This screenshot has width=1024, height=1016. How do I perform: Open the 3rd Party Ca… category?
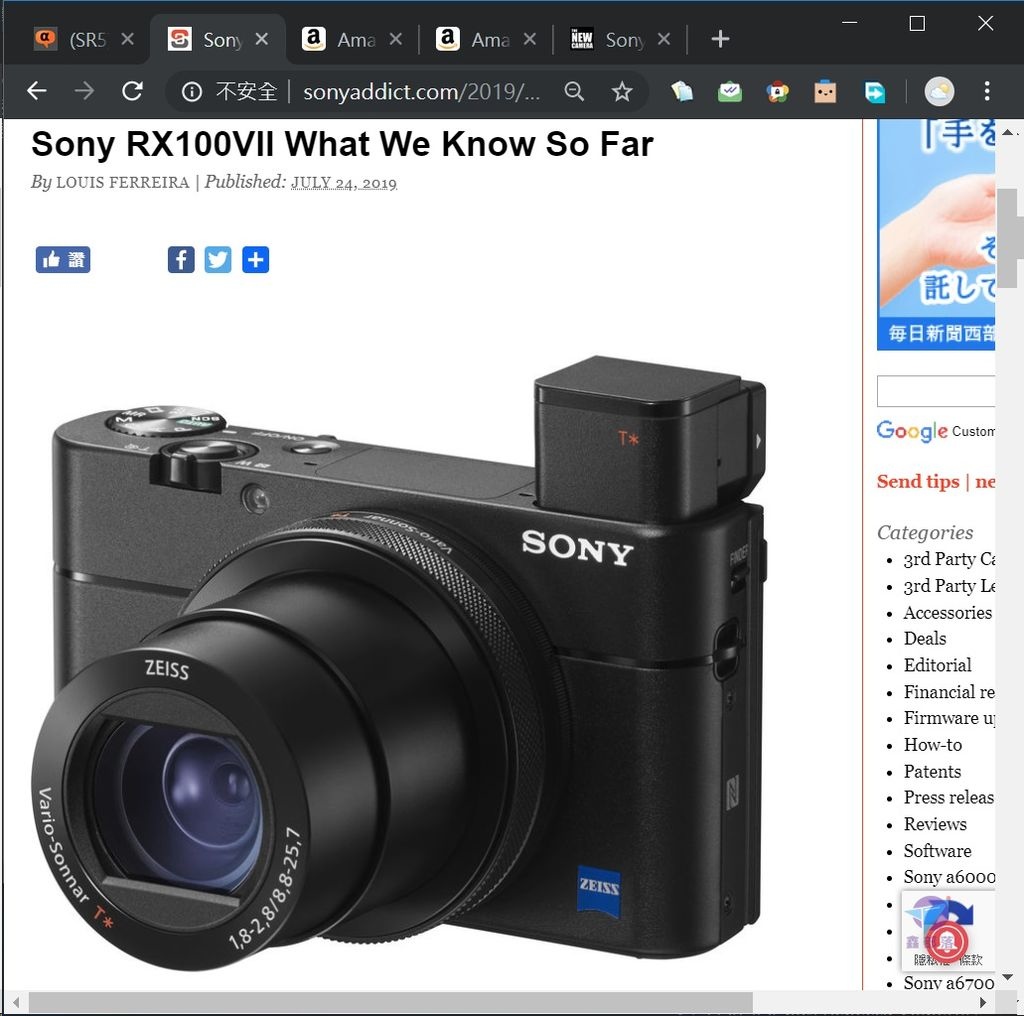(949, 559)
